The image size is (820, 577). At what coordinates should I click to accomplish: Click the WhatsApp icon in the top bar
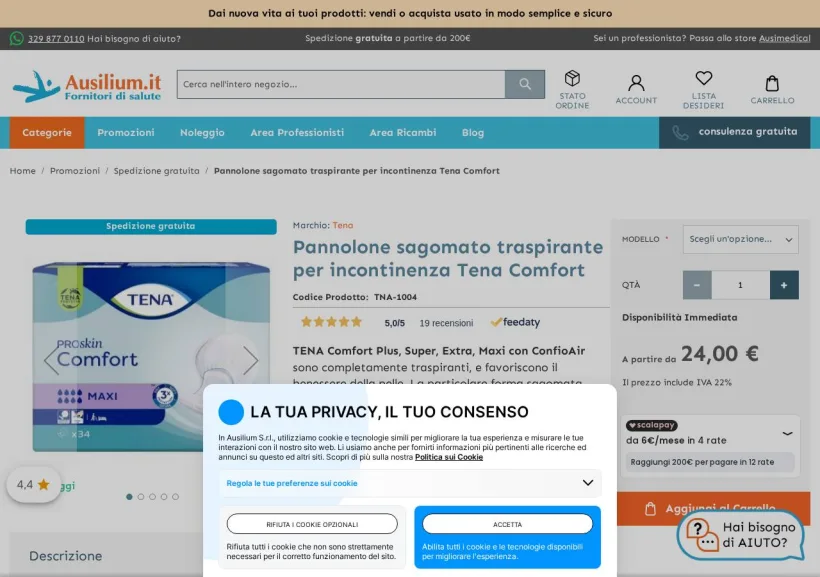[17, 38]
